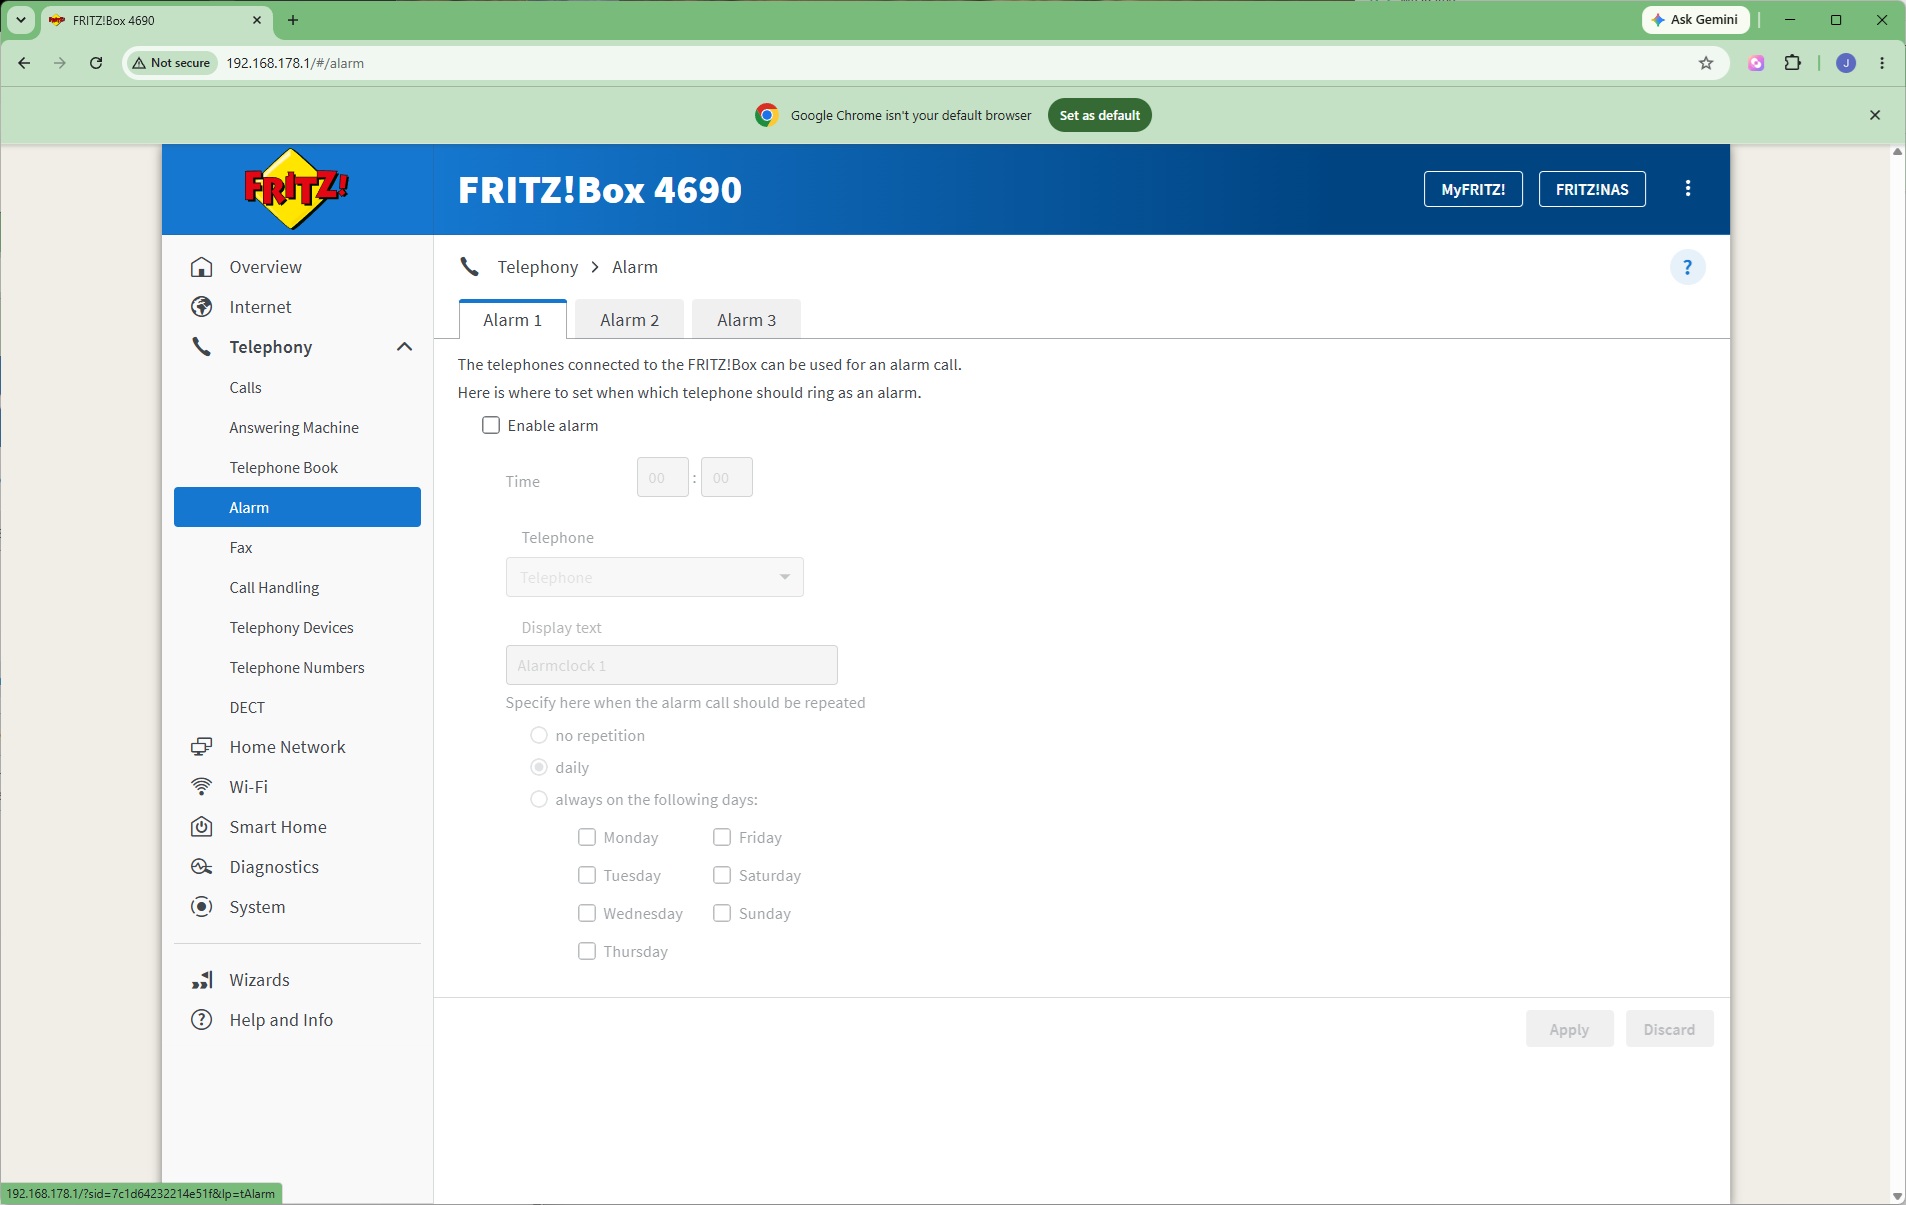
Task: Open the Chrome tab search dropdown
Action: [20, 20]
